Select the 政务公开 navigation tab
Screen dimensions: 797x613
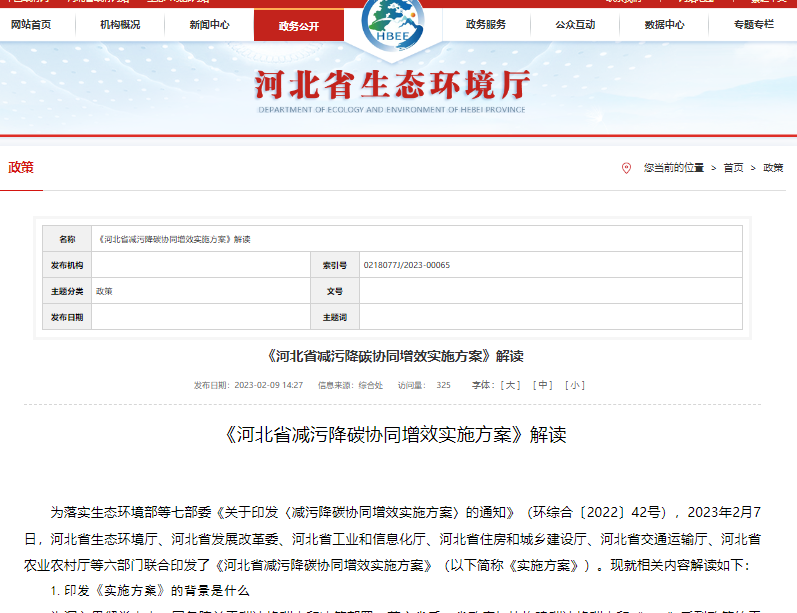pos(299,25)
